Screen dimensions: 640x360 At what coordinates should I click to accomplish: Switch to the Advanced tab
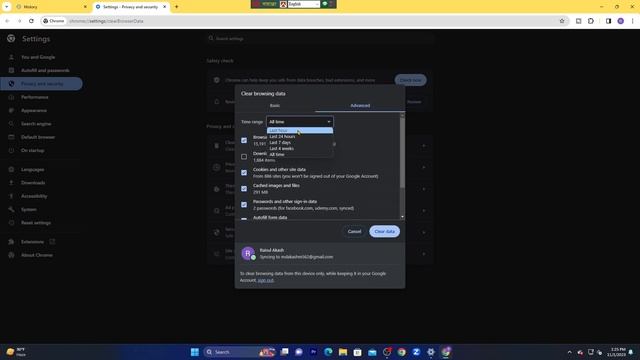click(x=360, y=106)
